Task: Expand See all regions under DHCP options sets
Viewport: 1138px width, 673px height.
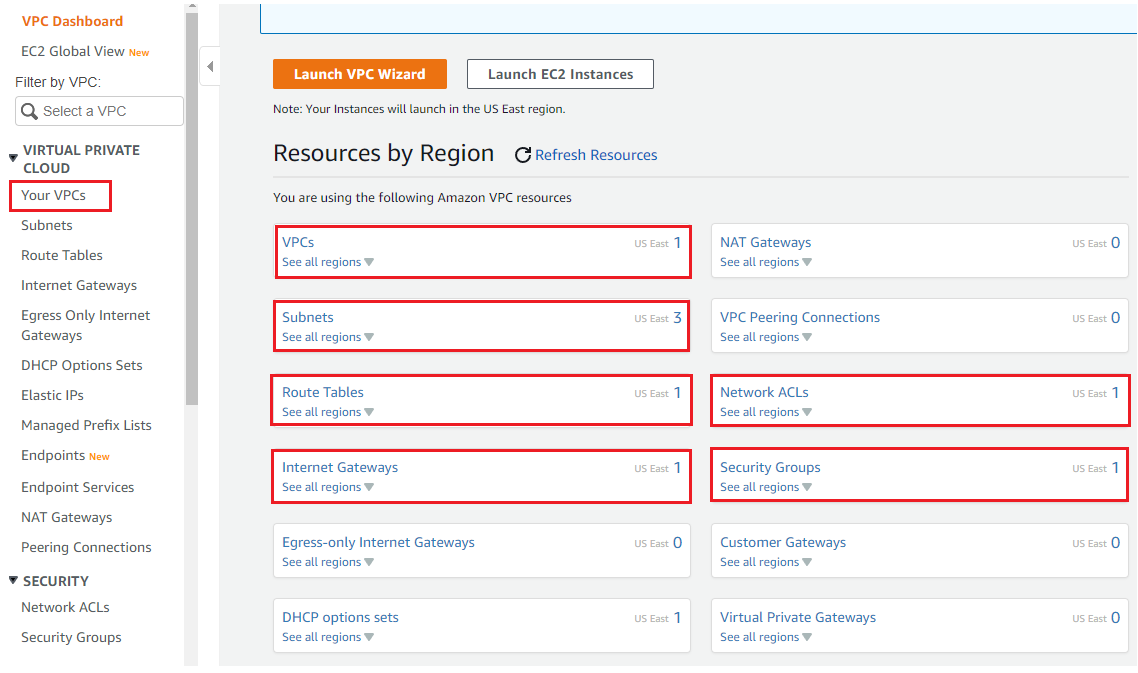Action: [328, 637]
